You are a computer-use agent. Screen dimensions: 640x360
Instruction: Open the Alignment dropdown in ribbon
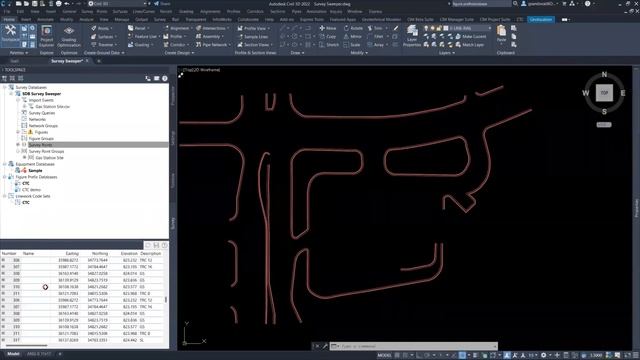(x=178, y=28)
